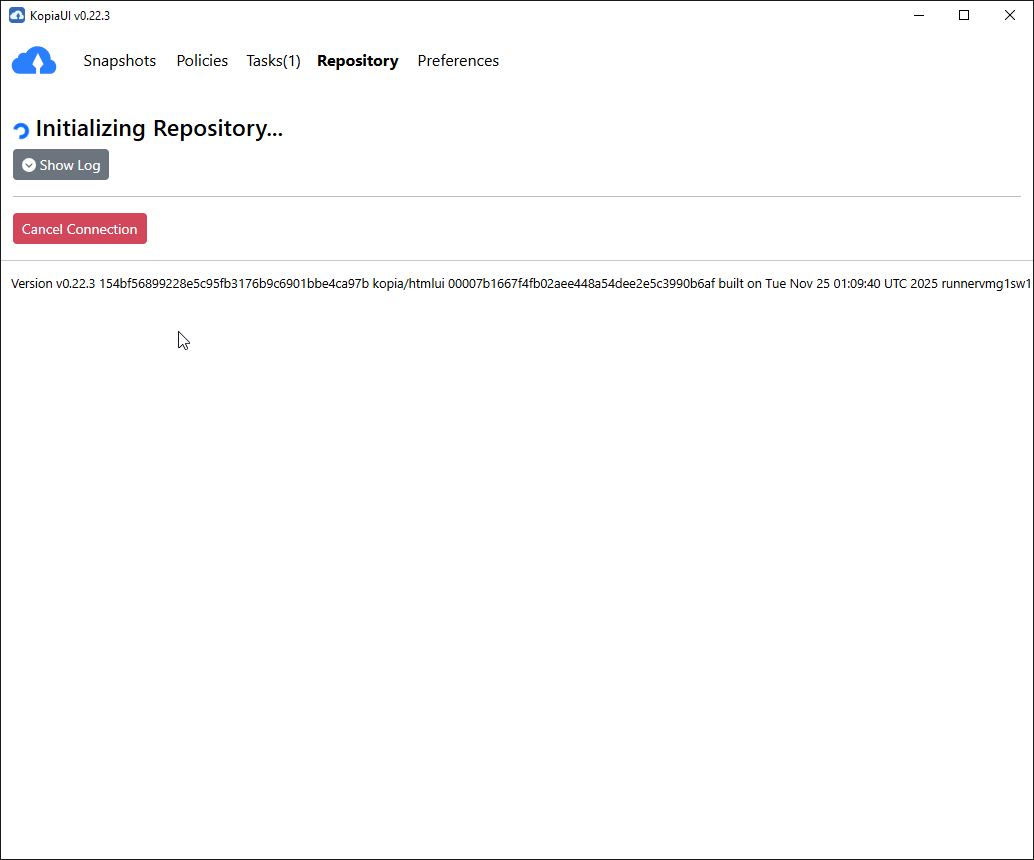Click the Initializing Repository heading
Image resolution: width=1034 pixels, height=860 pixels.
tap(159, 129)
